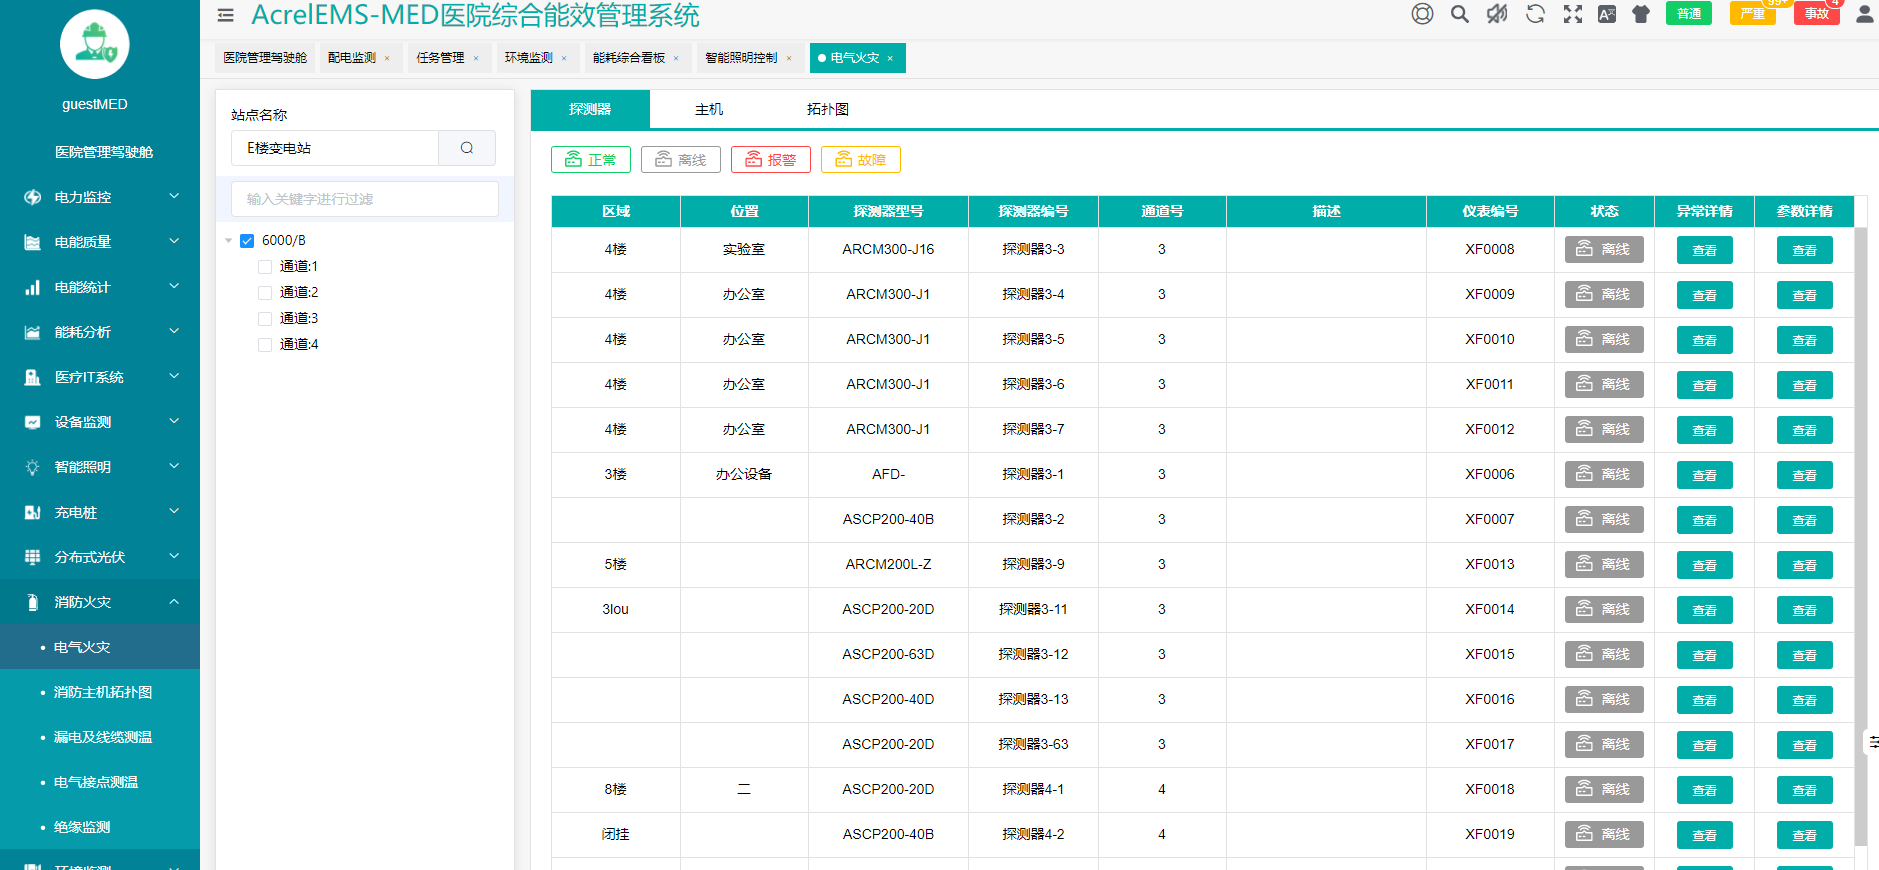The image size is (1879, 870).
Task: Enter fullscreen with the expand arrows icon
Action: click(1573, 14)
